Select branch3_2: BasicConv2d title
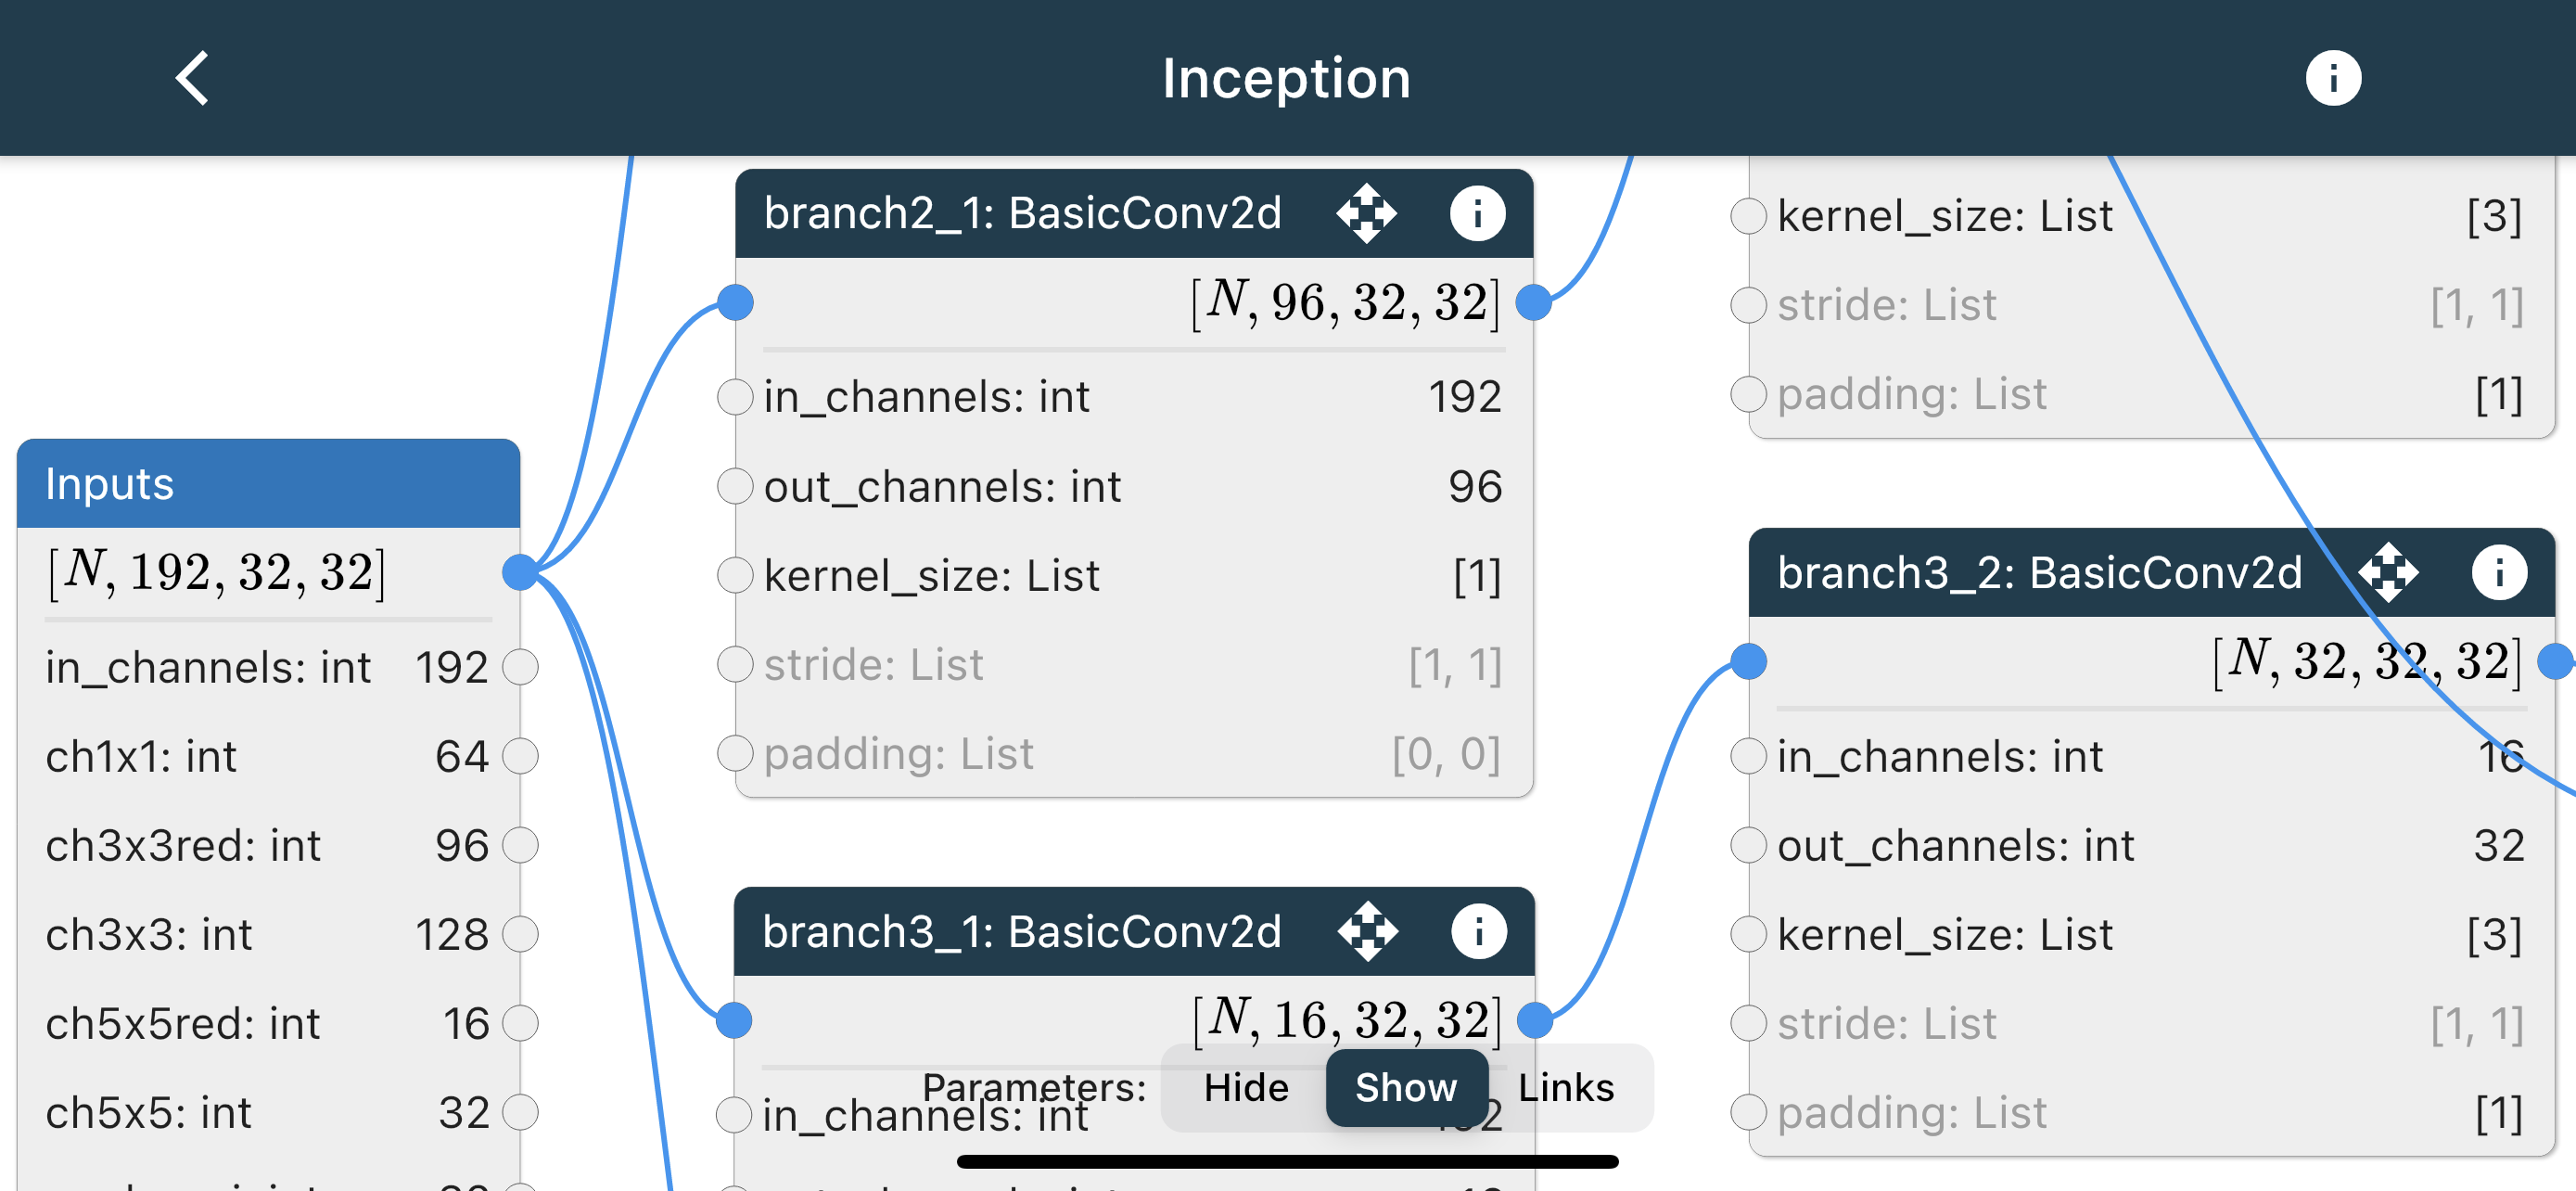Screen dimensions: 2576x1191 [2039, 572]
